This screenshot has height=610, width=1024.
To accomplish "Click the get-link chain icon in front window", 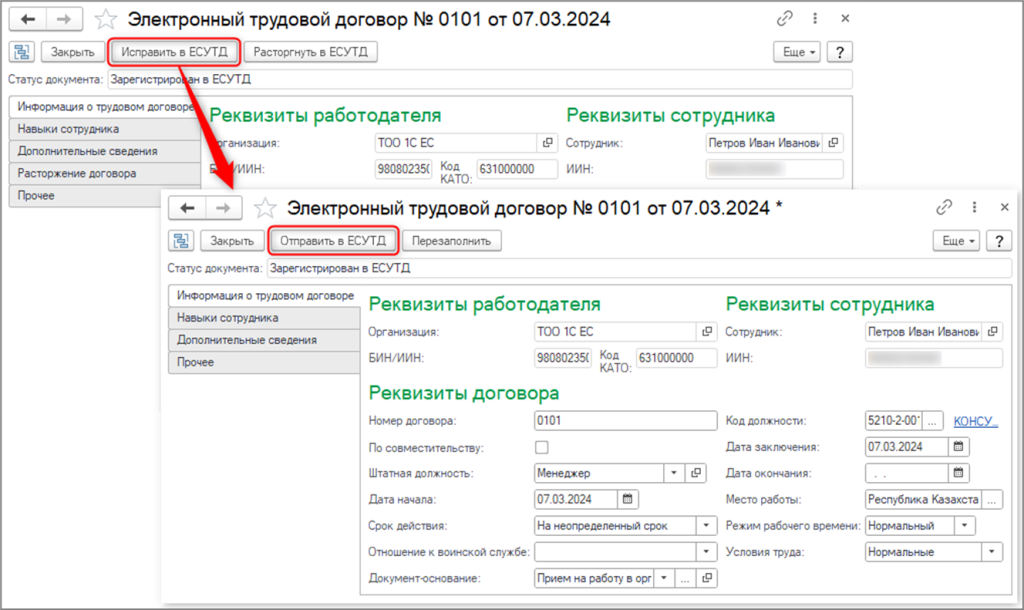I will pos(943,207).
